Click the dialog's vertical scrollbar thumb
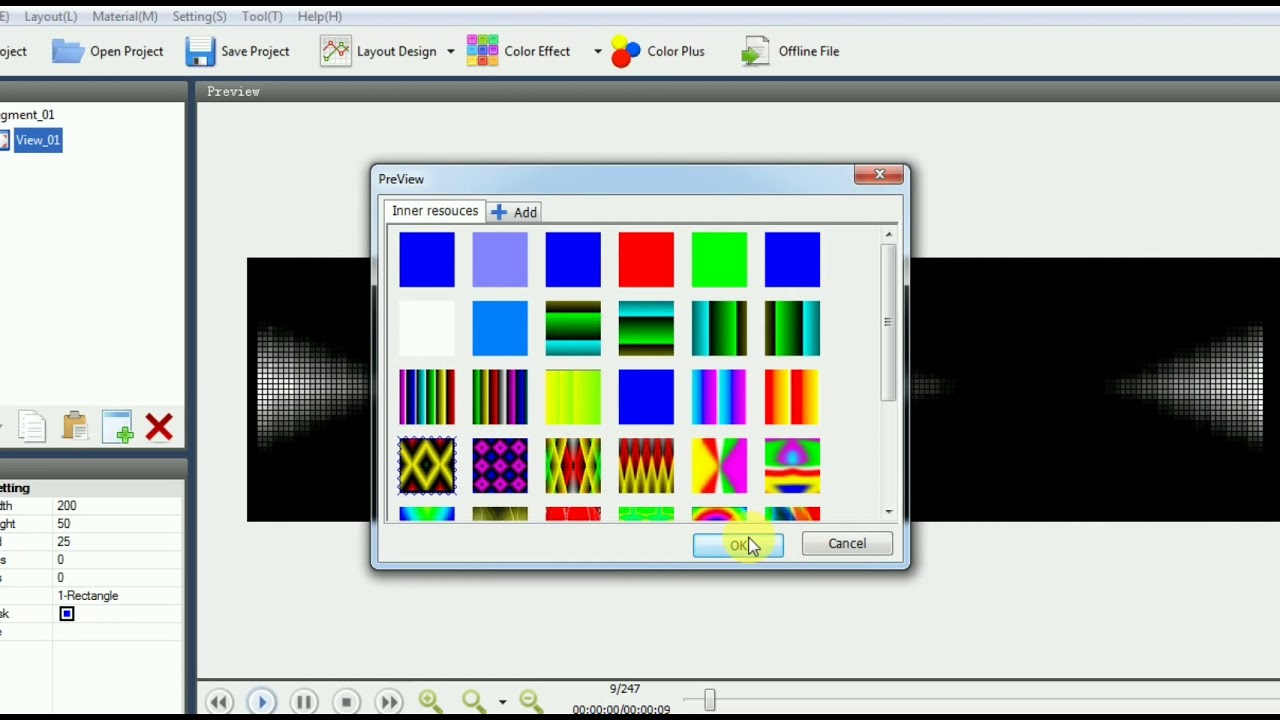Image resolution: width=1280 pixels, height=720 pixels. coord(888,322)
